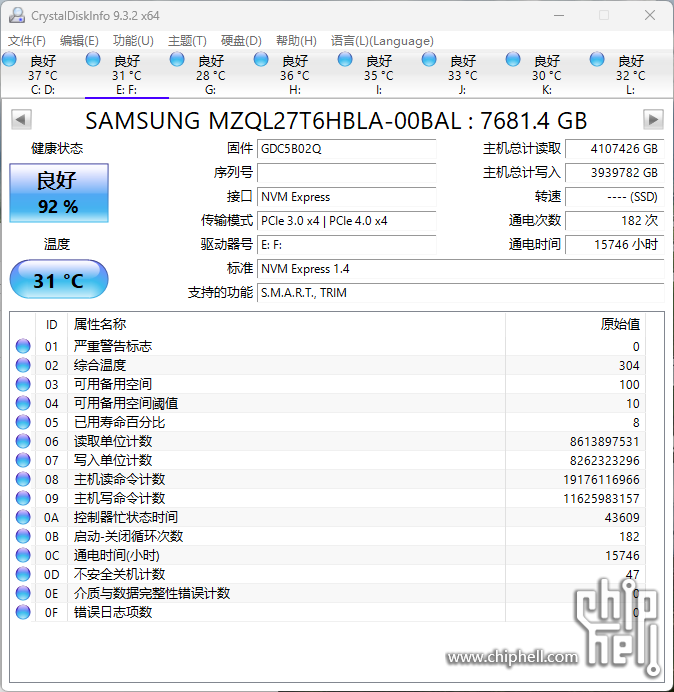
Task: Click status orb of row 0D 不安全关机计数
Action: (23, 574)
